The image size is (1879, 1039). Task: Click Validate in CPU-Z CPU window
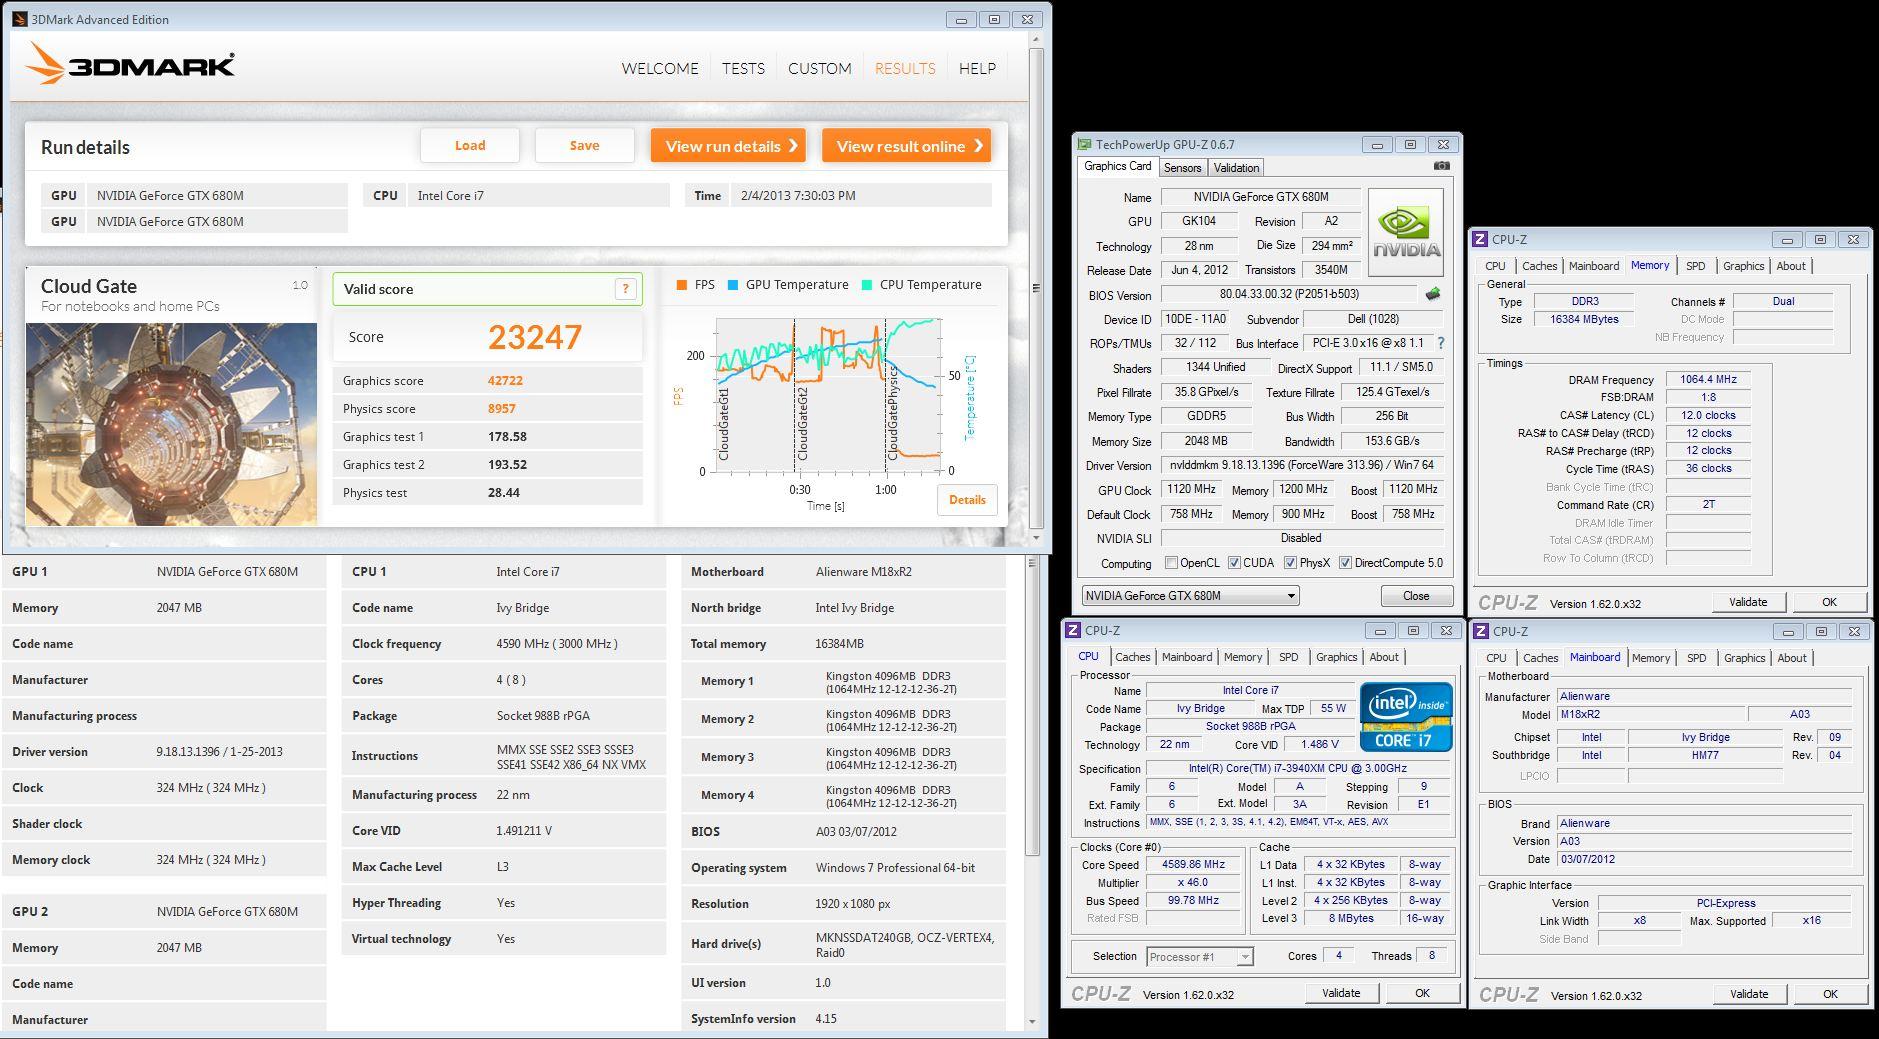coord(1341,993)
